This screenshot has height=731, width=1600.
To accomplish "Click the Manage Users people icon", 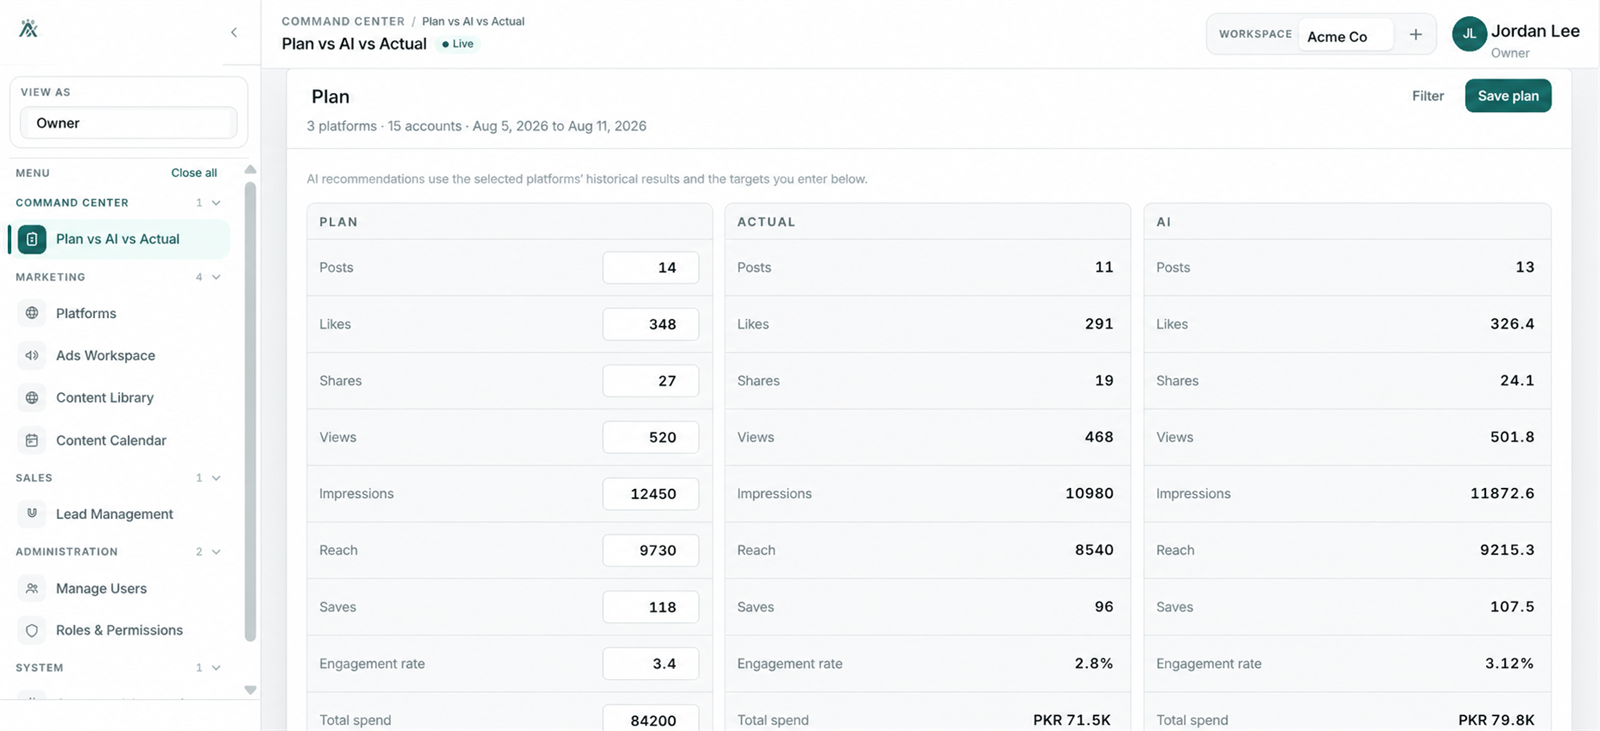I will (x=32, y=588).
